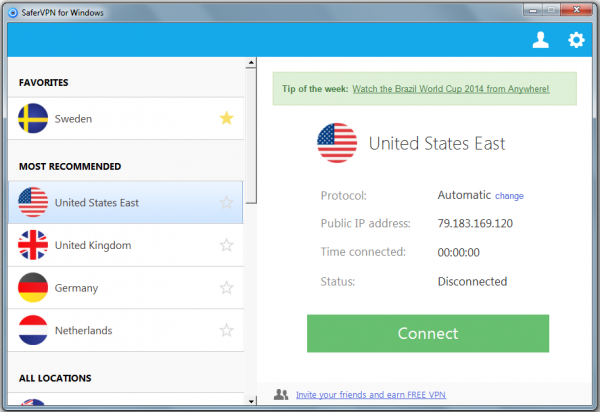Select the Germany location
The image size is (600, 412).
click(x=126, y=287)
